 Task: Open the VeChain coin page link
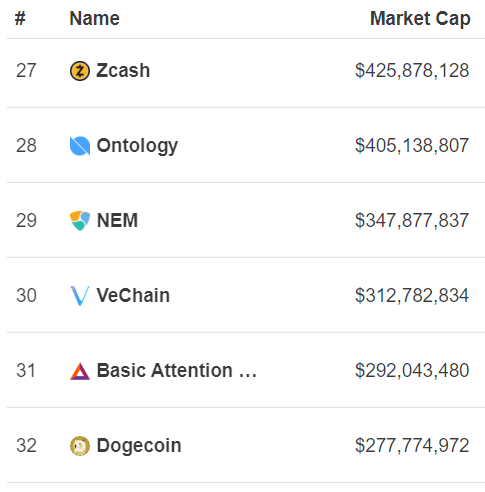click(133, 296)
